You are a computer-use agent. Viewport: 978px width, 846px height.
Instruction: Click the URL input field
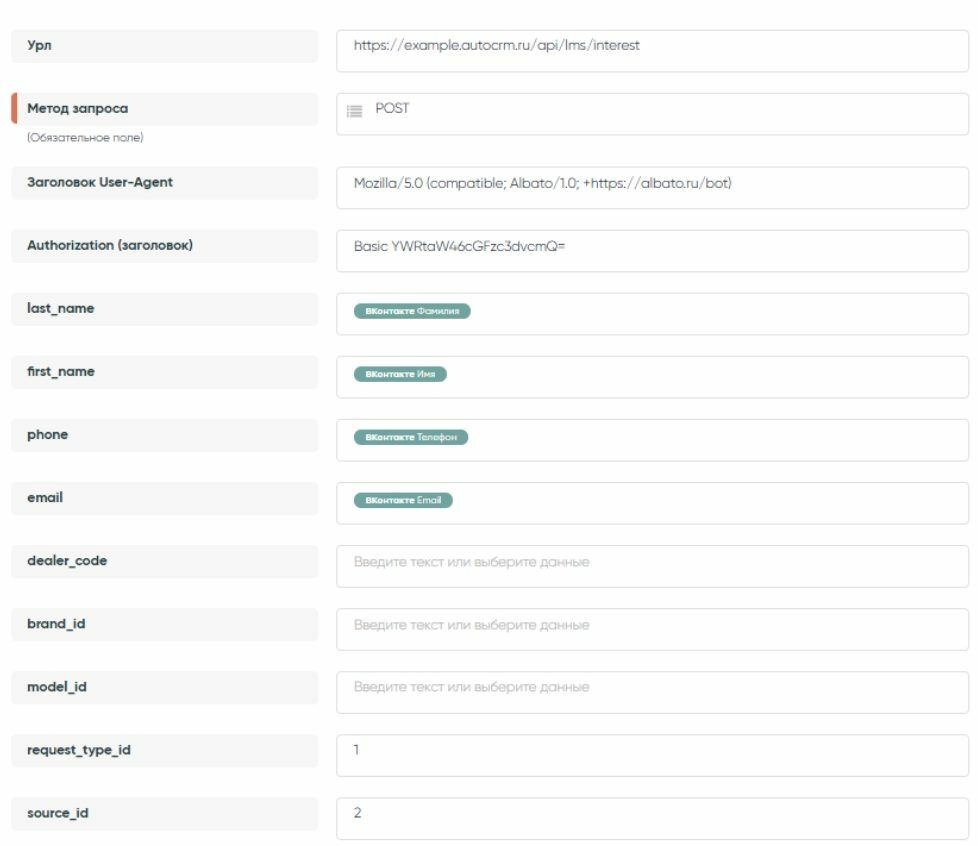652,50
